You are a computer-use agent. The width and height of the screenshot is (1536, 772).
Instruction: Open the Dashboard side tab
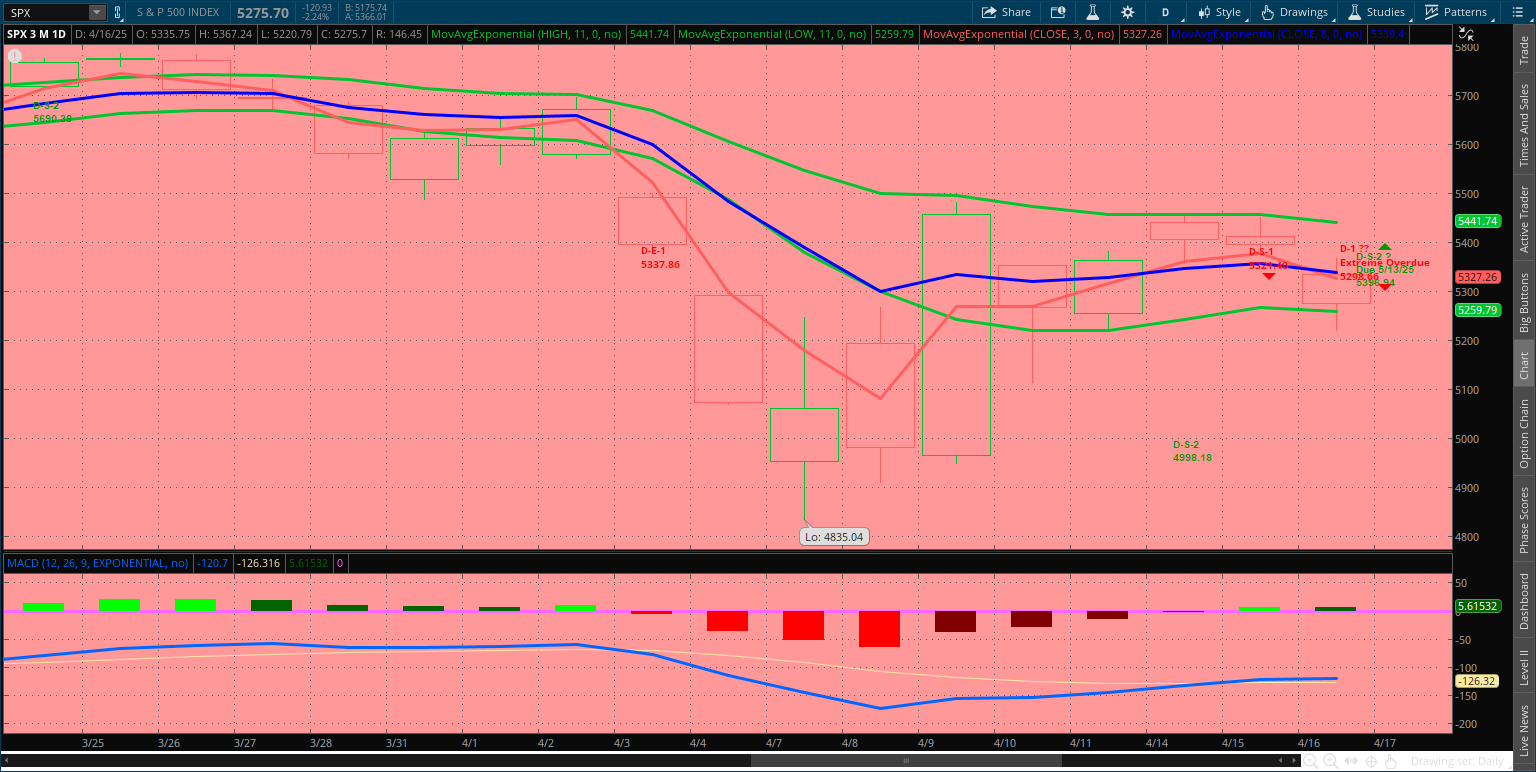(1524, 601)
